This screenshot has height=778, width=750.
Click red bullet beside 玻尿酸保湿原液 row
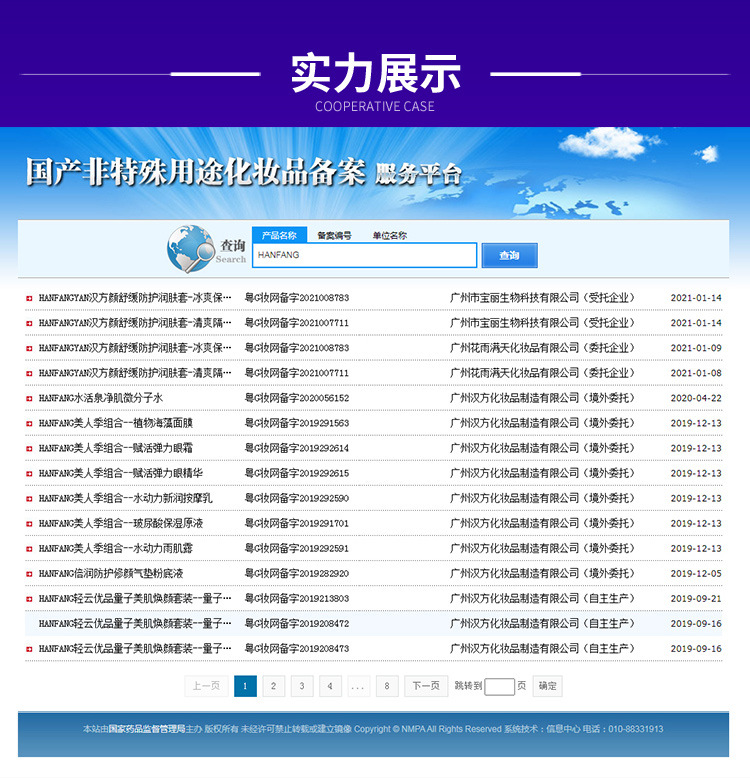tap(29, 524)
